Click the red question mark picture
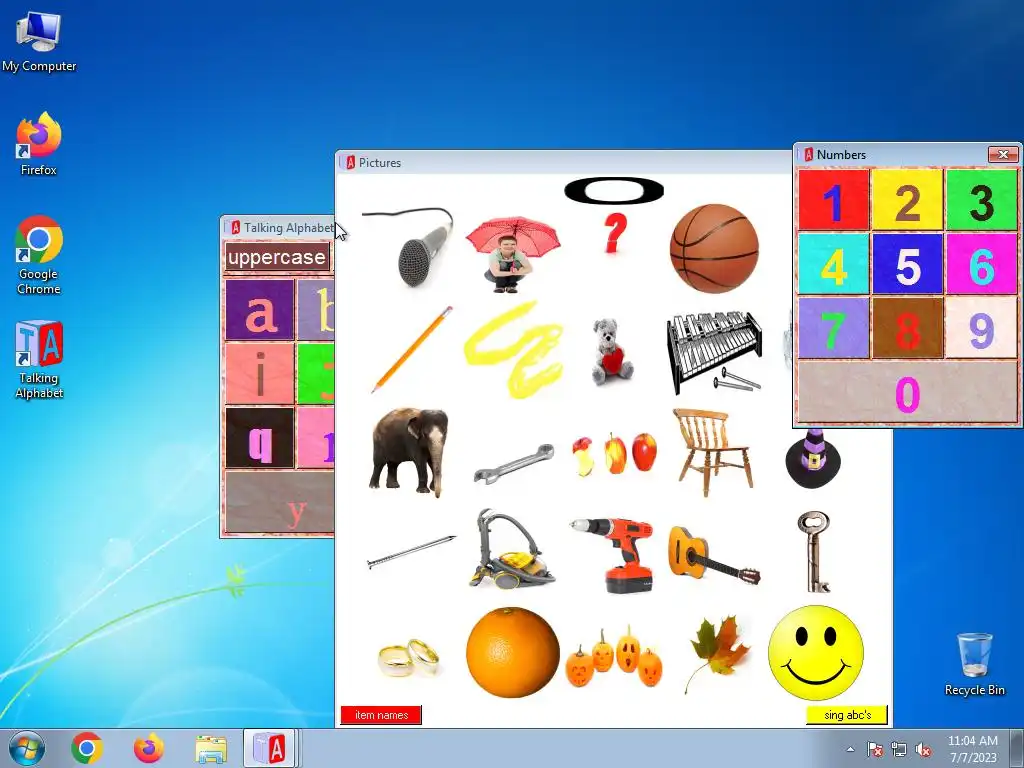1024x768 pixels. point(614,233)
